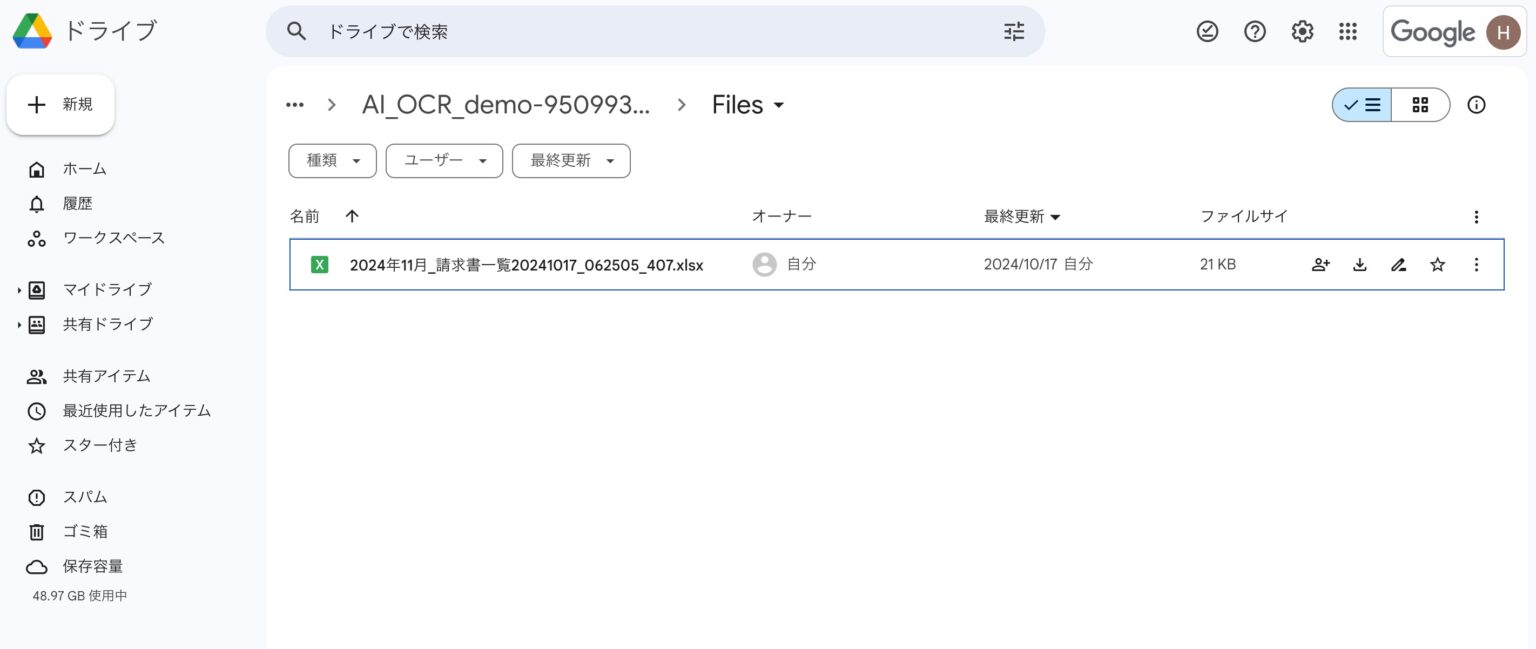Share the xlsx file with another user
The width and height of the screenshot is (1536, 649).
pos(1320,264)
